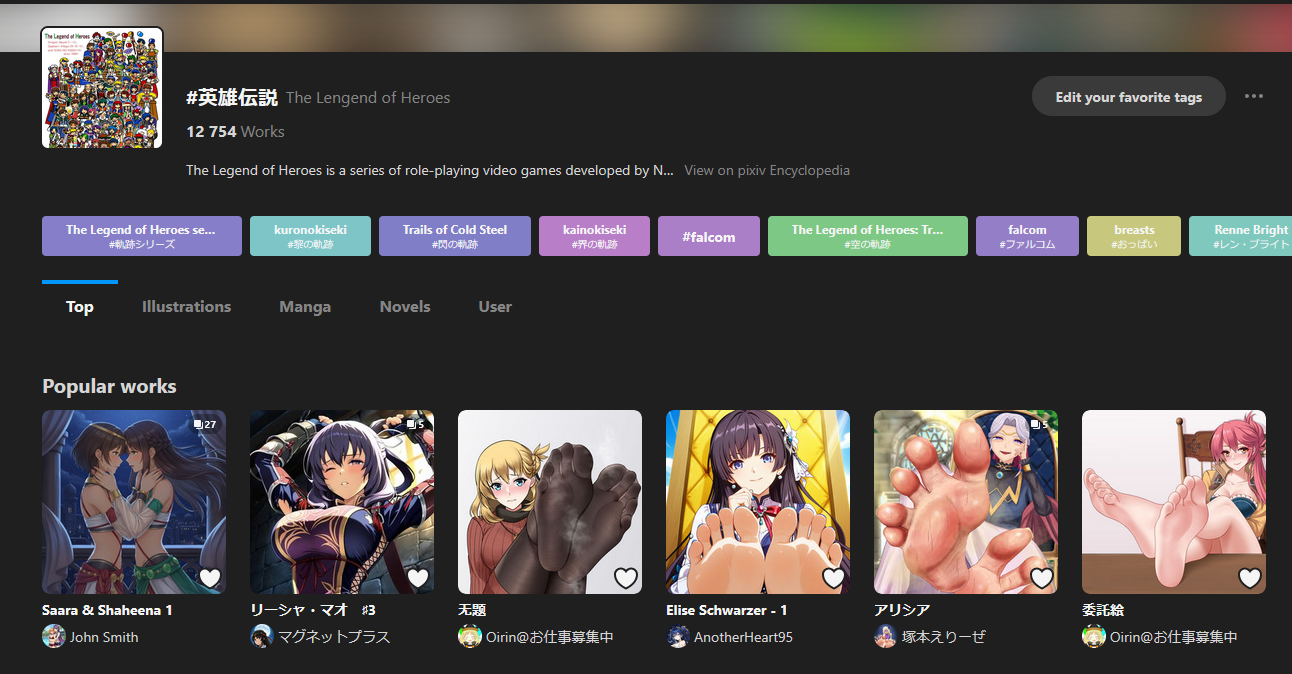Open View on pixiv Encyclopedia link
This screenshot has width=1292, height=674.
(x=767, y=170)
